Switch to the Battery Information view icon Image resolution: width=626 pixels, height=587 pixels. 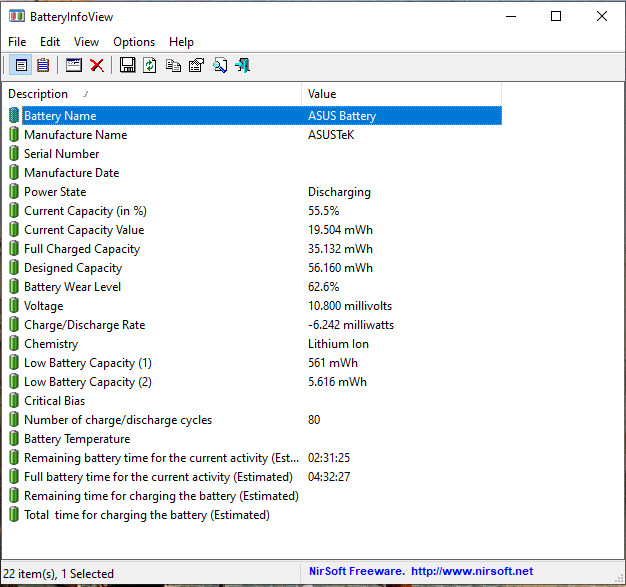tap(21, 65)
